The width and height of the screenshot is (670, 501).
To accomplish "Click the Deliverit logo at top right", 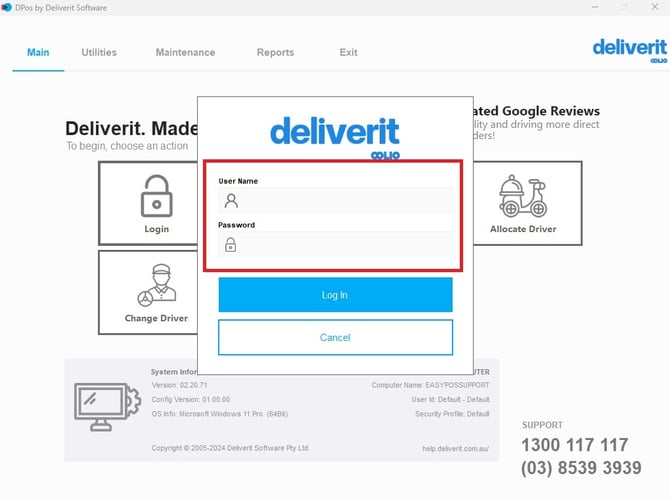I will 629,50.
